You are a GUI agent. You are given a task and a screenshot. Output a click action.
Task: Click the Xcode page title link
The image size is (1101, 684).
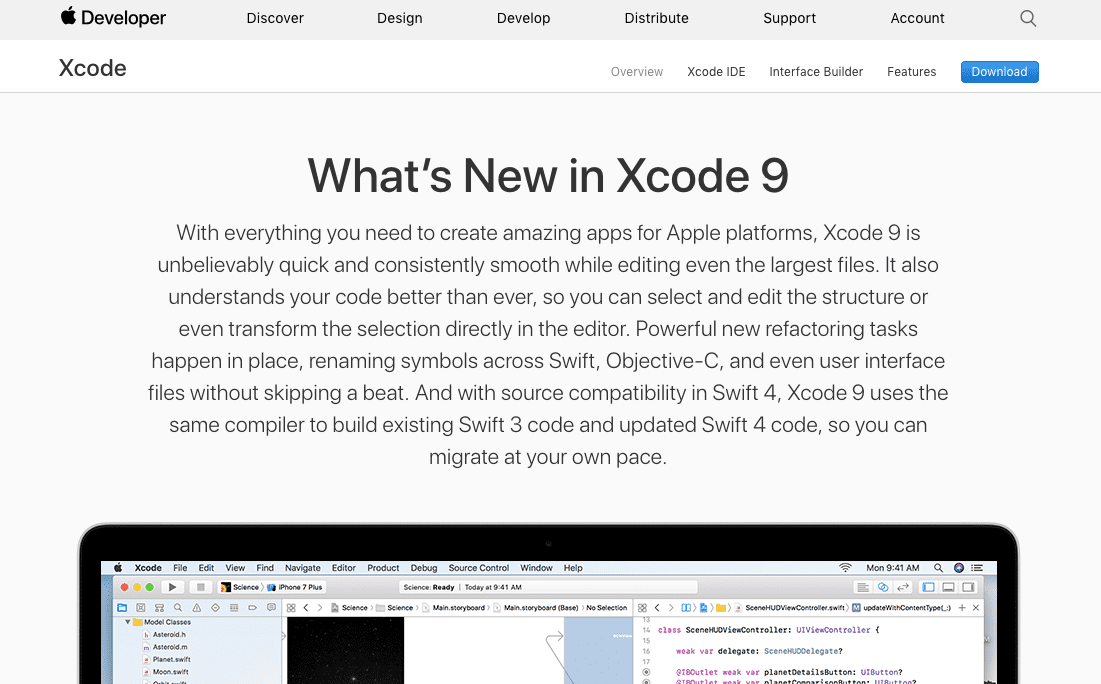93,68
